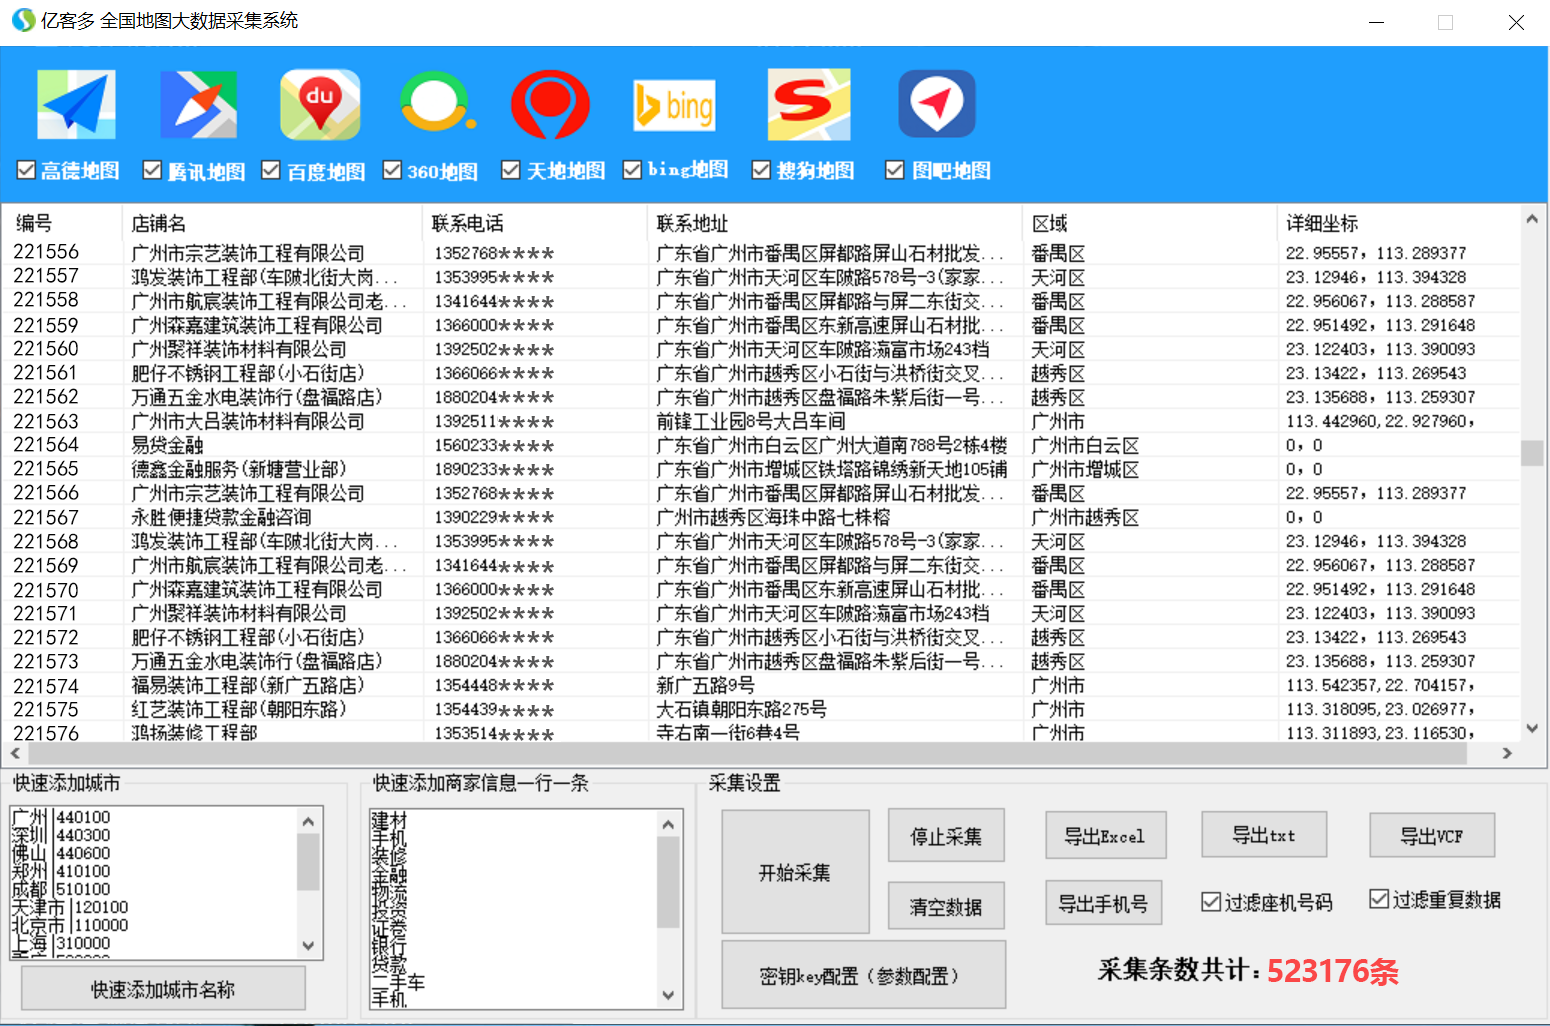Uncheck the bing地图 checkbox
The height and width of the screenshot is (1026, 1550).
point(631,170)
